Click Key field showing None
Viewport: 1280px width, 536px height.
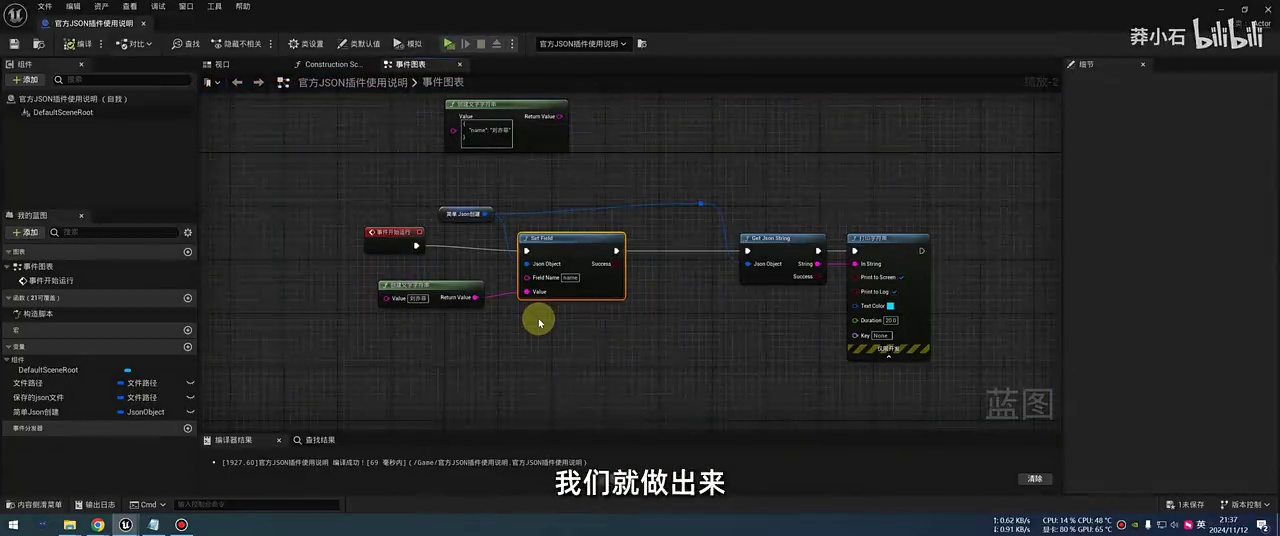[881, 336]
